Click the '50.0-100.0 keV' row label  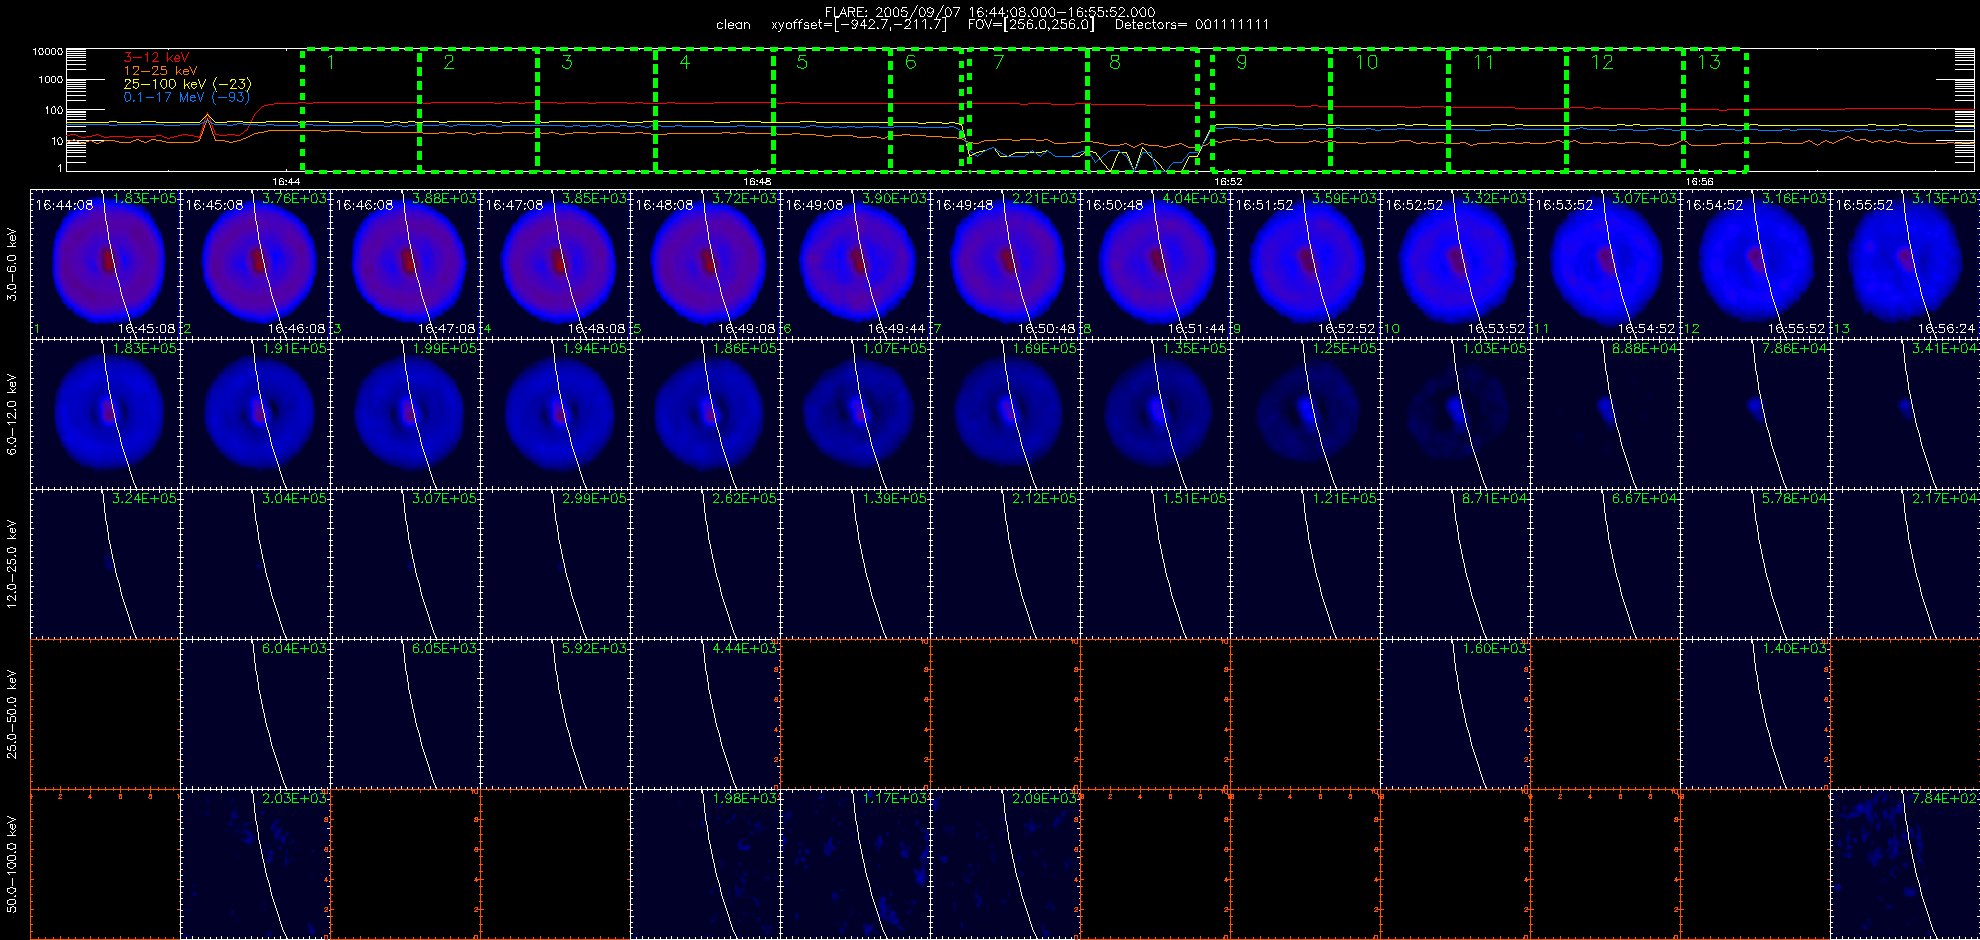tap(12, 864)
